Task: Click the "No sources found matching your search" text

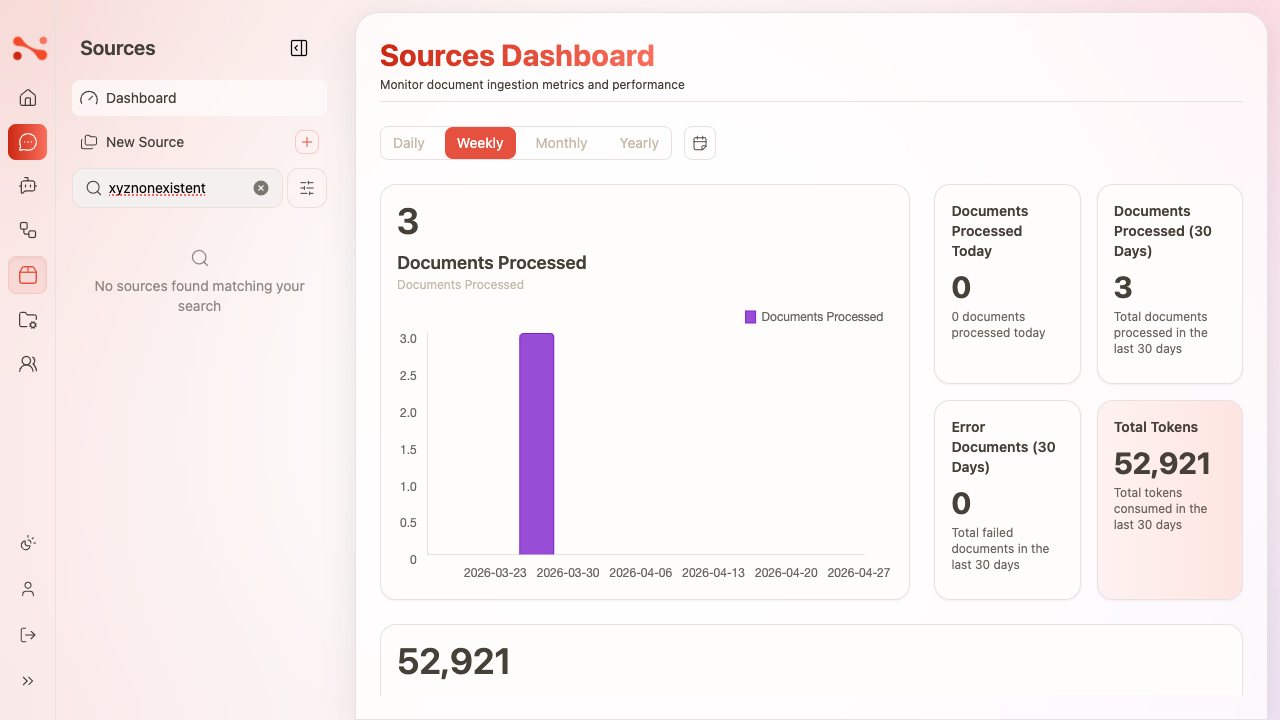Action: (x=199, y=296)
